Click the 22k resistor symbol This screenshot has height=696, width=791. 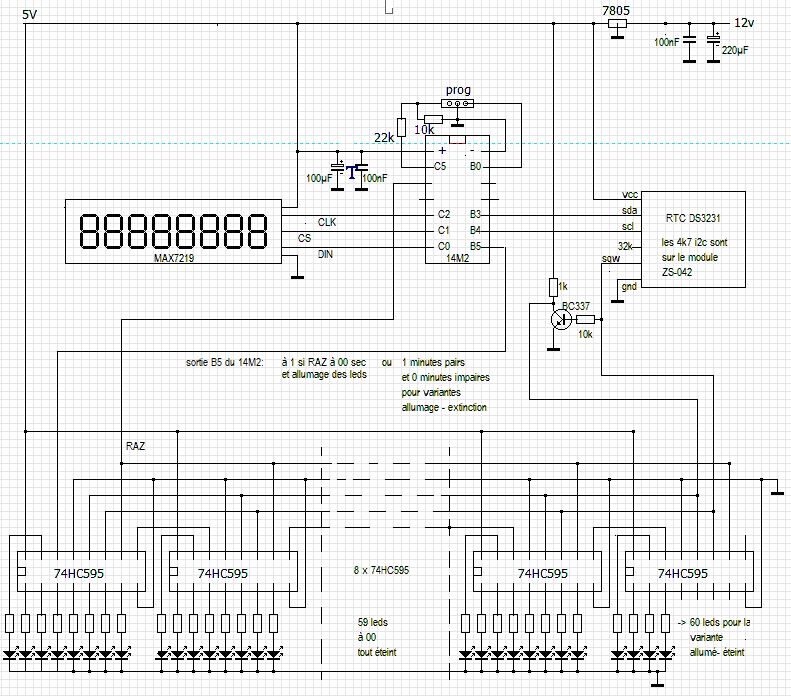tap(402, 128)
